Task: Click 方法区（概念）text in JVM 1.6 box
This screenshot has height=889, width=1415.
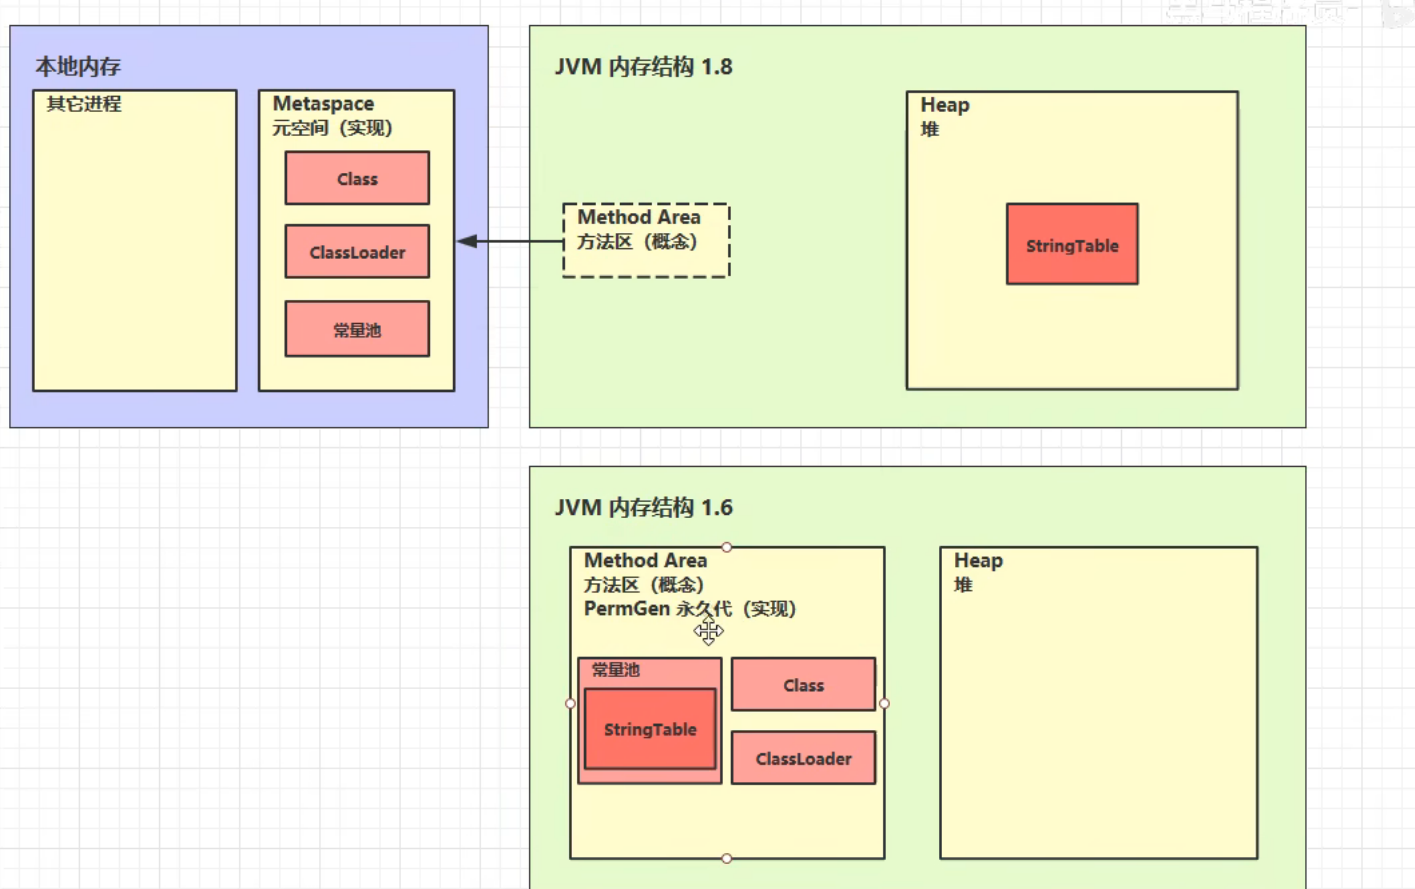Action: click(x=644, y=585)
